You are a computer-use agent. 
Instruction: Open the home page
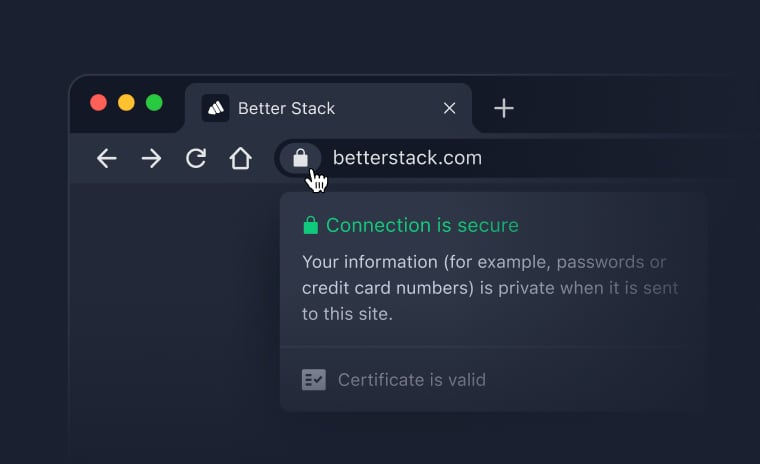pyautogui.click(x=240, y=158)
